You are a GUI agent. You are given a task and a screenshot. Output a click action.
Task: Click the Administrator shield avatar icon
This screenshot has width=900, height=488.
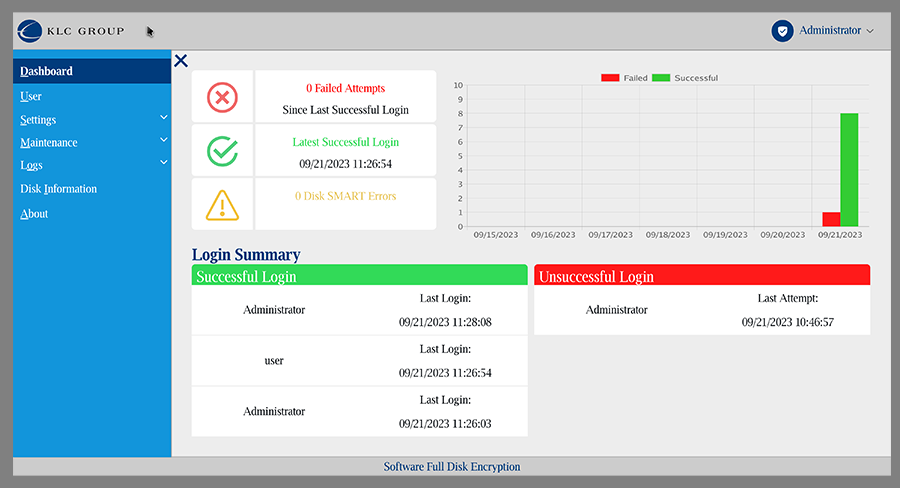coord(782,31)
